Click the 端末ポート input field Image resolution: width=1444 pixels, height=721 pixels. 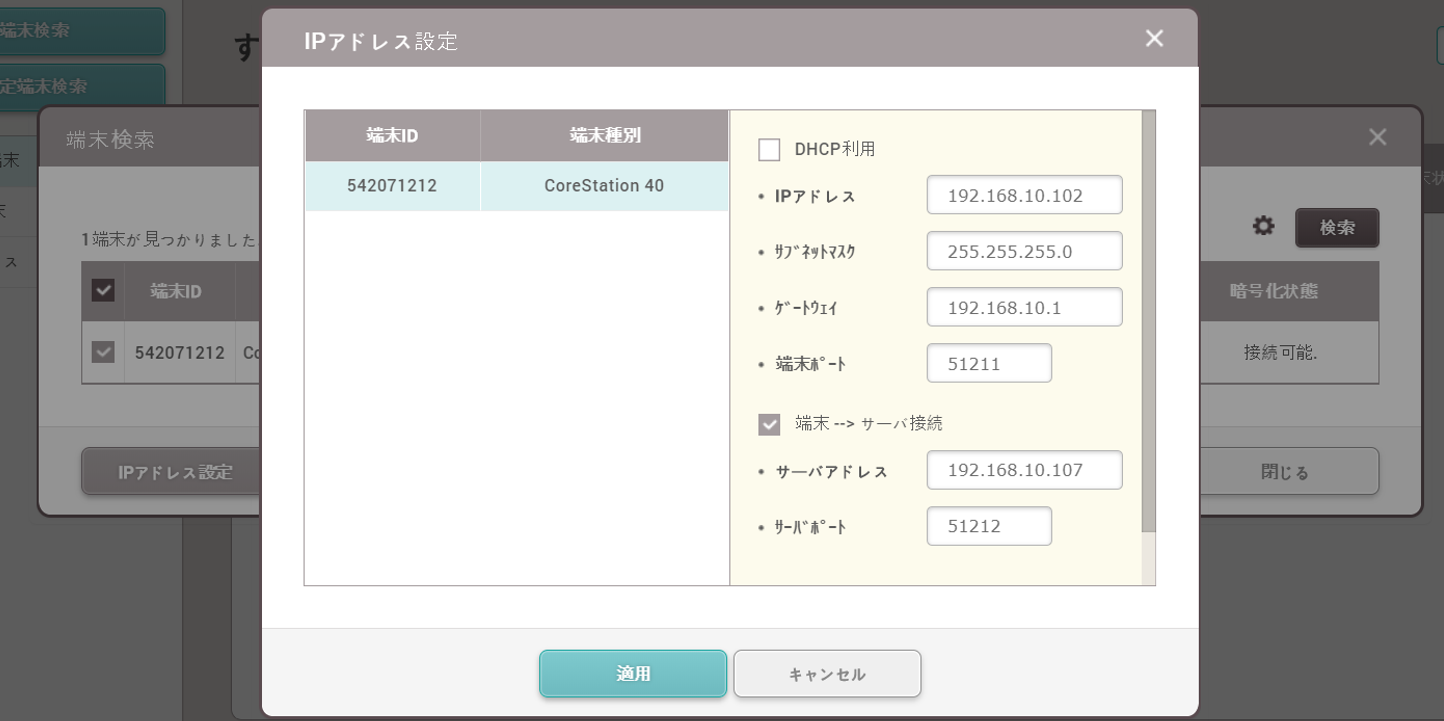[989, 363]
